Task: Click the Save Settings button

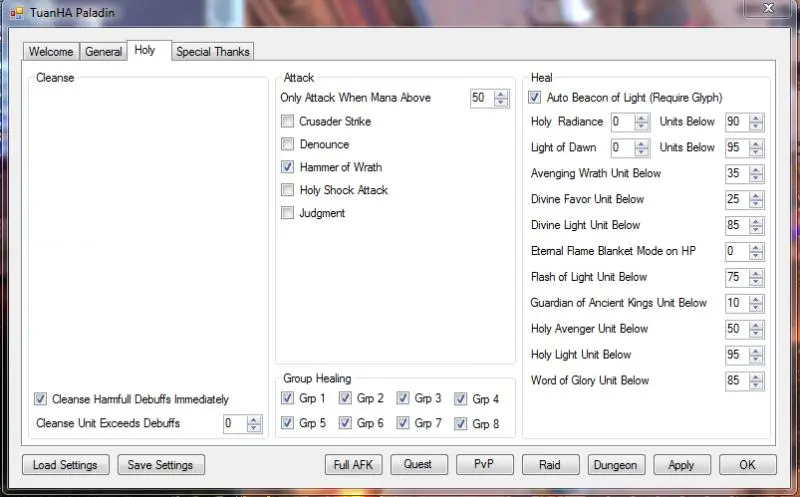Action: pyautogui.click(x=161, y=465)
